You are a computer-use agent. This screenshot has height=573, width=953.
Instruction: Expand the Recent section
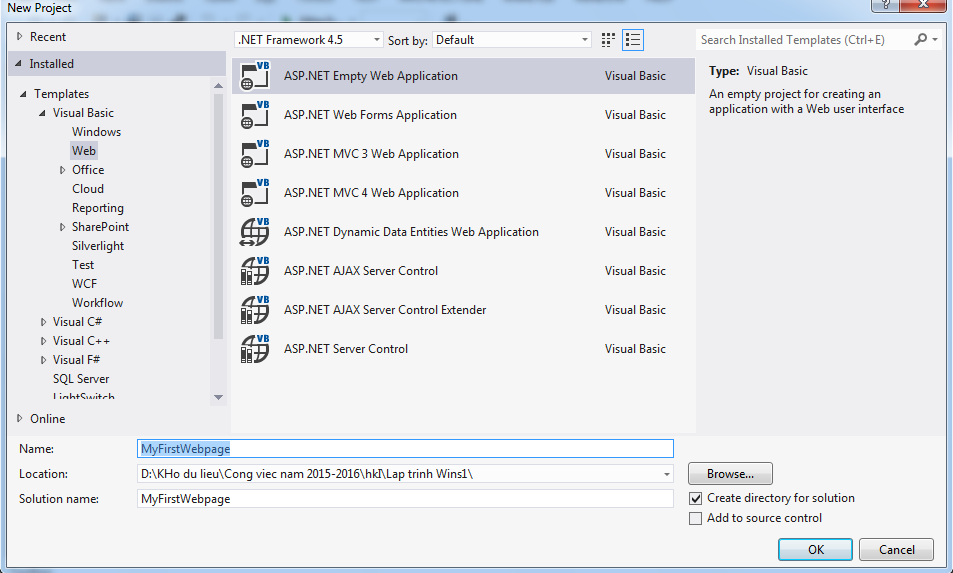19,36
